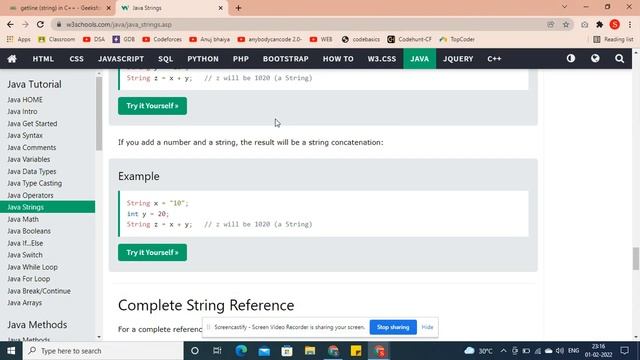Close the Java Strings tab
Image resolution: width=640 pixels, height=360 pixels.
[220, 8]
